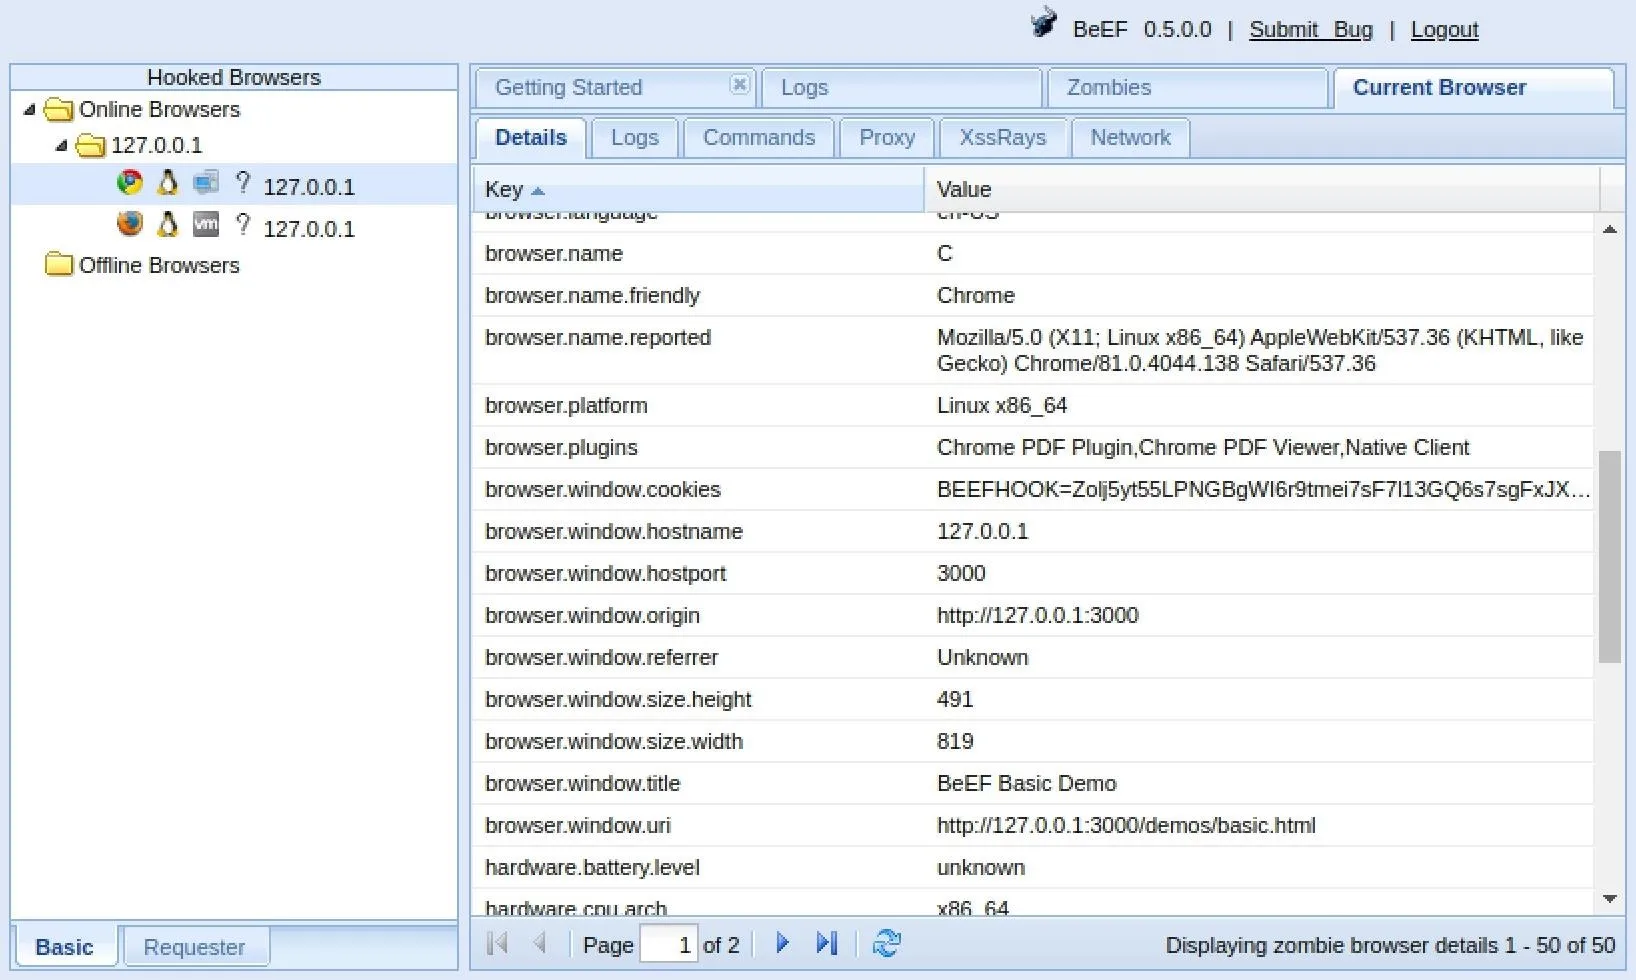Screen dimensions: 1636x980
Task: Click the 127.0.0.1 folder icon
Action: (91, 146)
